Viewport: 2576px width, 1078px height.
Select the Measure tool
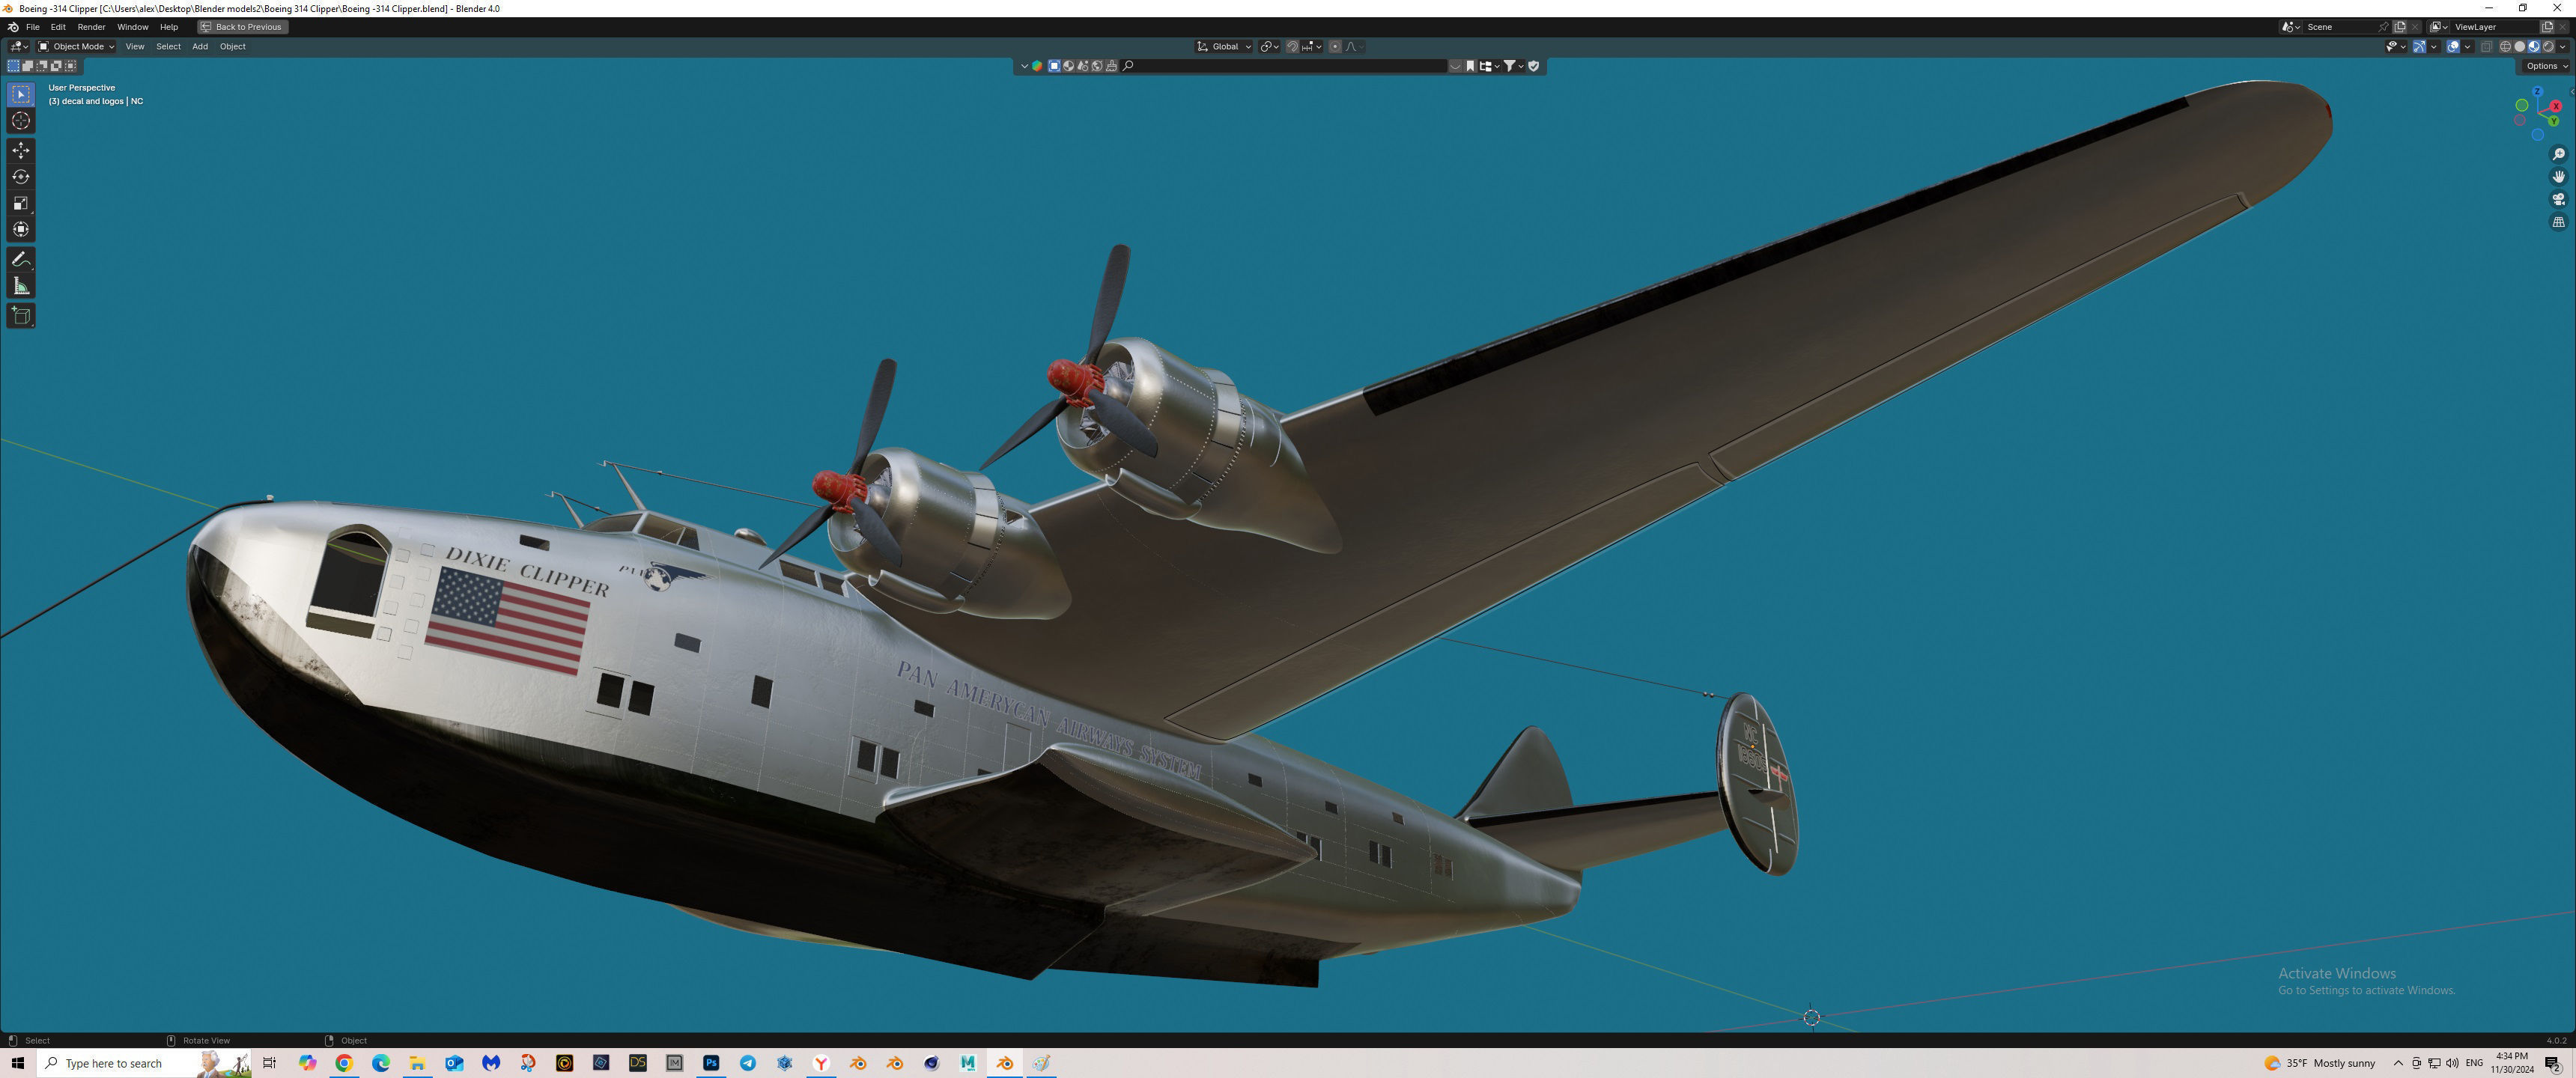pos(21,286)
